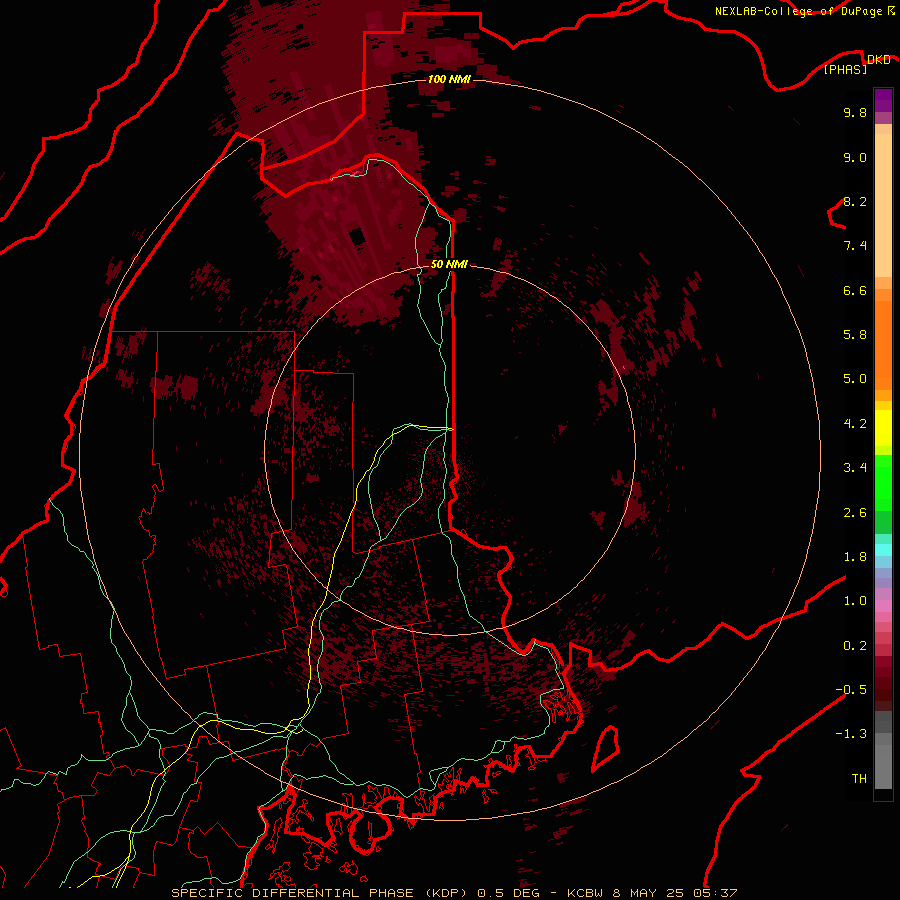Click the 3.4 value on color scale

click(x=855, y=468)
